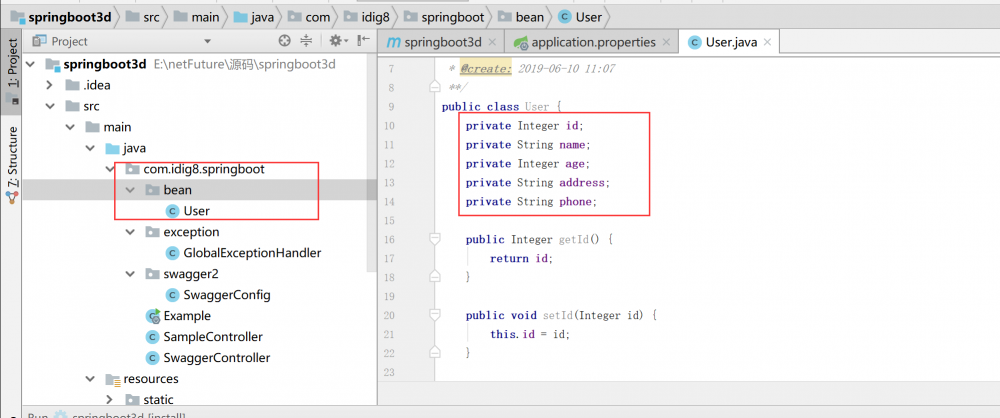This screenshot has width=1000, height=418.
Task: Click 'public class User {' declaration
Action: pos(501,107)
